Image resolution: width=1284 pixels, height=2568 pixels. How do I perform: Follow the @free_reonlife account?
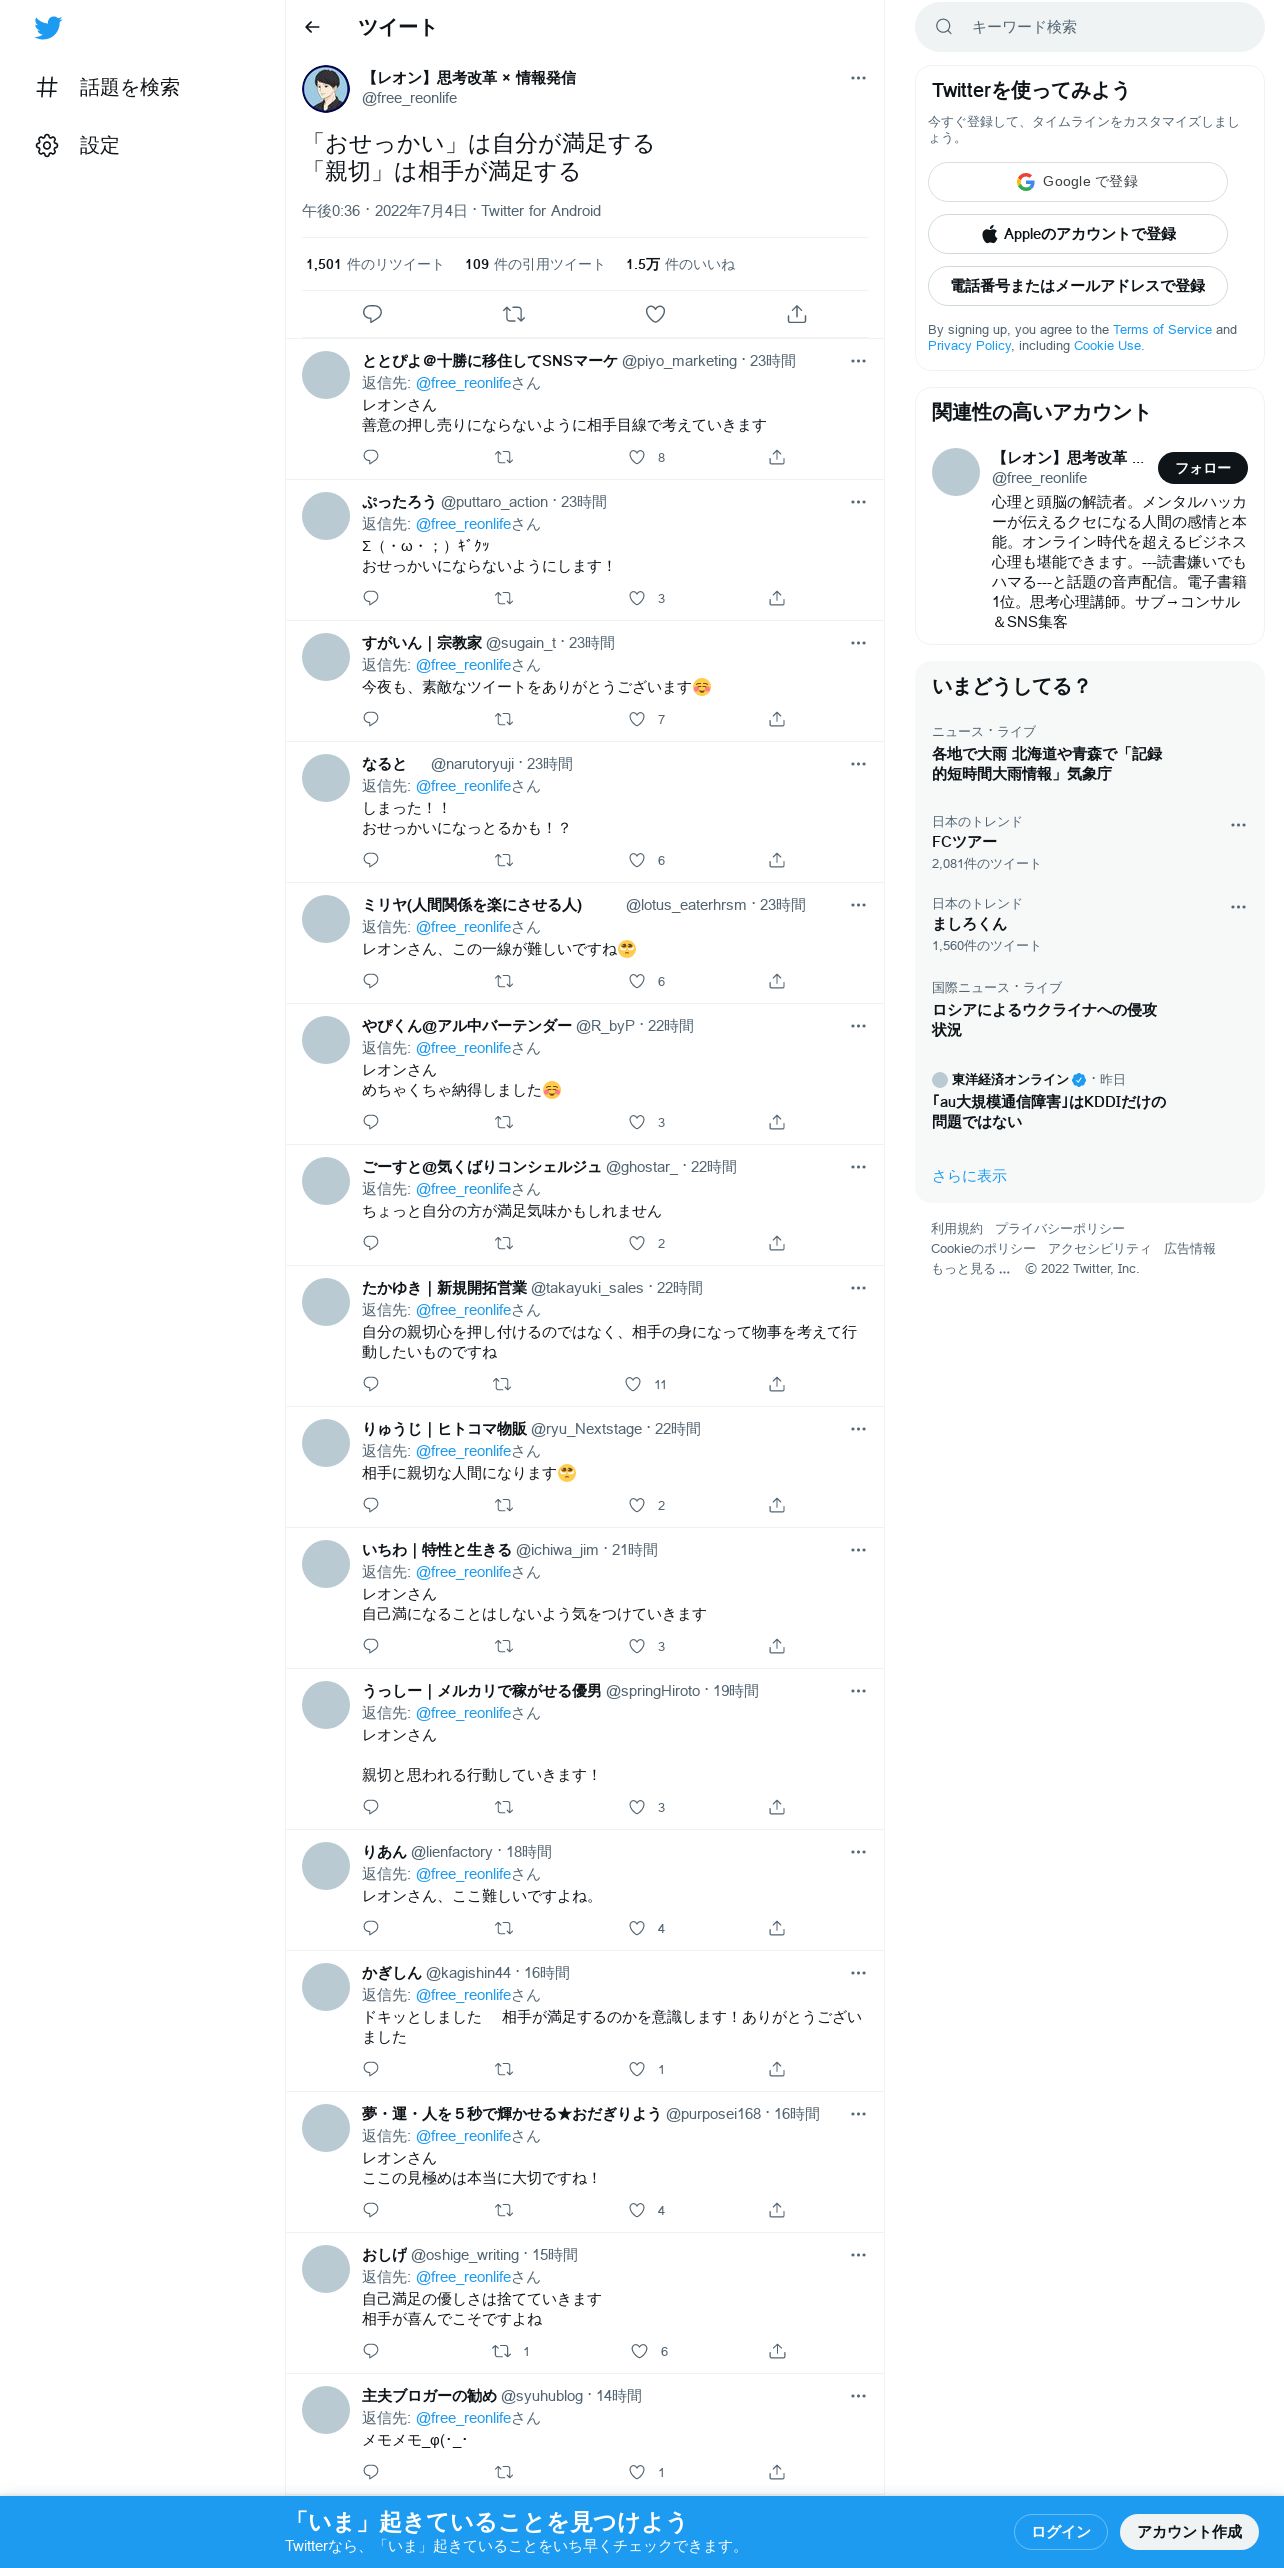coord(1202,468)
